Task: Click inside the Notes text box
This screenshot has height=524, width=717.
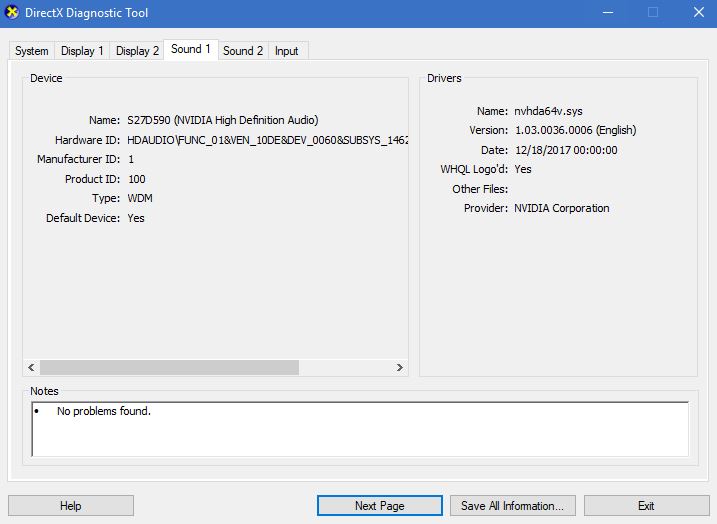Action: pos(360,430)
